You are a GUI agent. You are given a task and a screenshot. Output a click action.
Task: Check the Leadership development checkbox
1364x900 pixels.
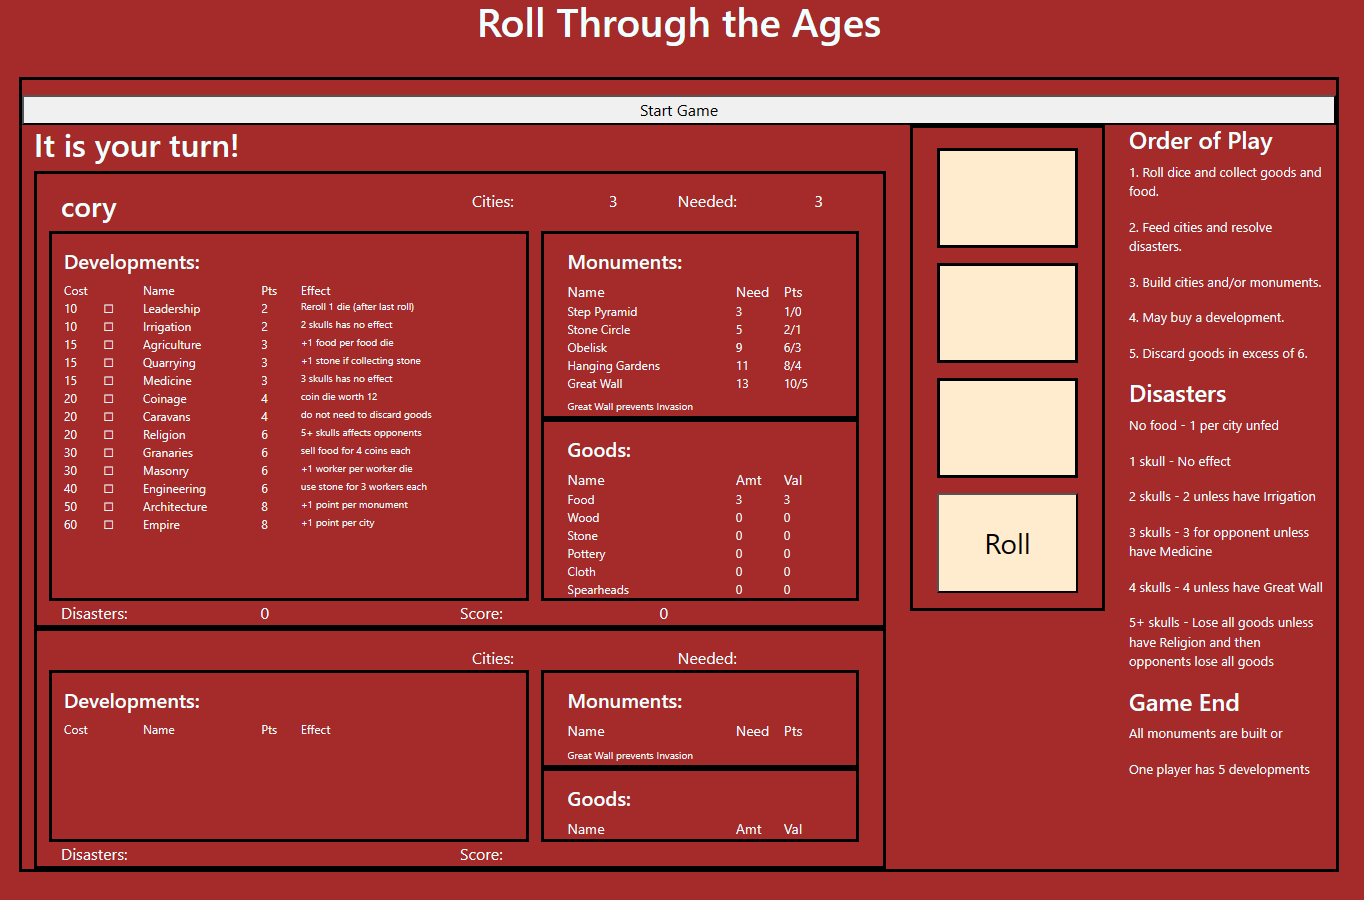[x=110, y=309]
